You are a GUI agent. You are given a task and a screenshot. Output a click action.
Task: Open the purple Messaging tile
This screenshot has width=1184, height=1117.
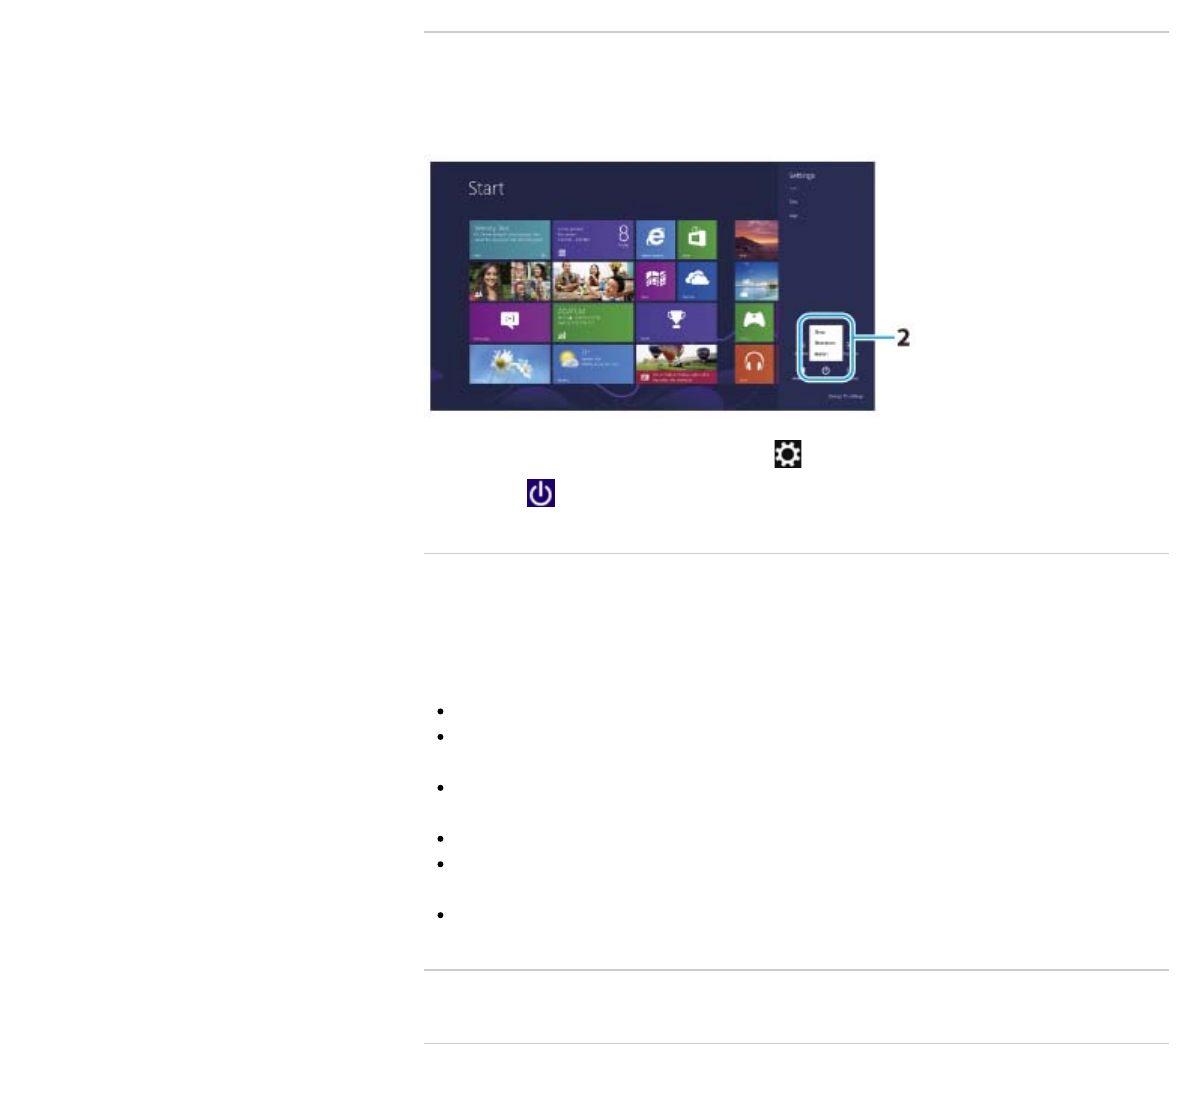point(510,322)
